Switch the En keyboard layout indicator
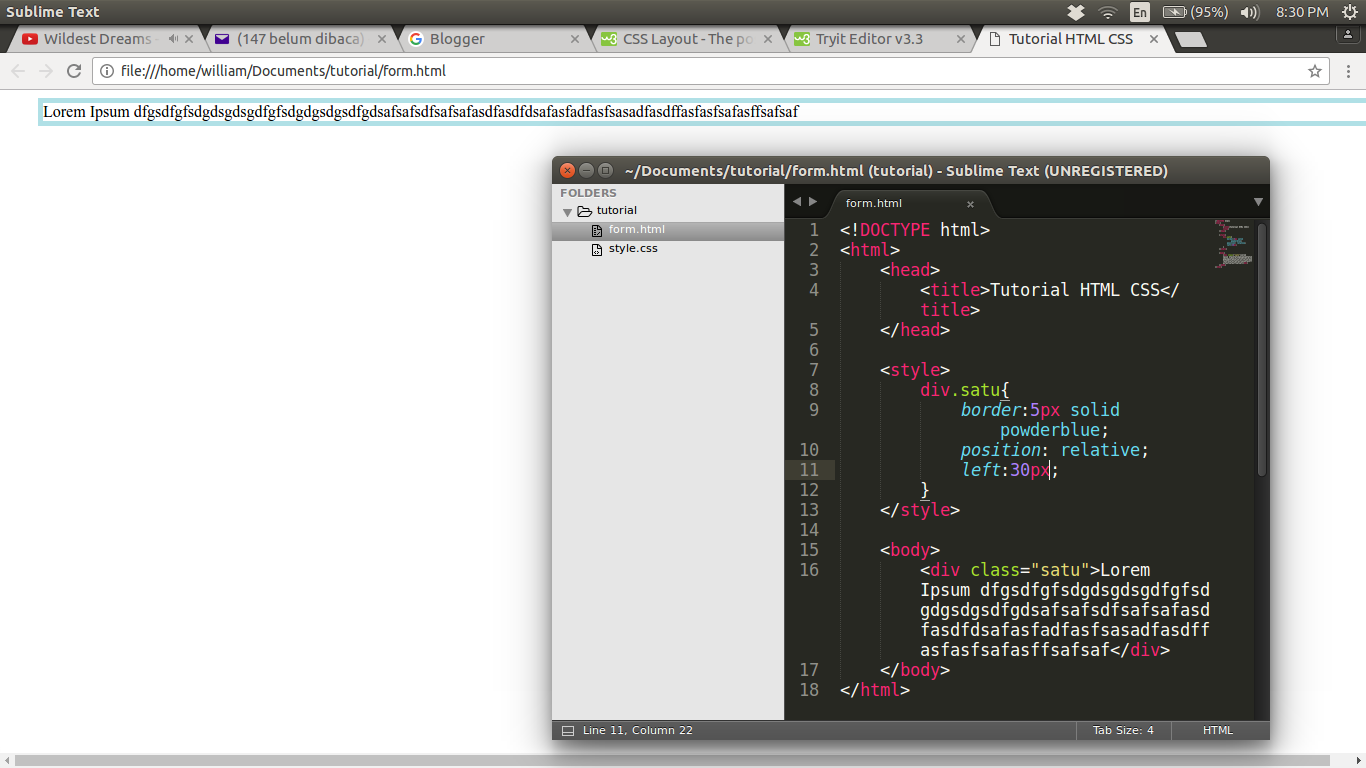 pos(1140,11)
